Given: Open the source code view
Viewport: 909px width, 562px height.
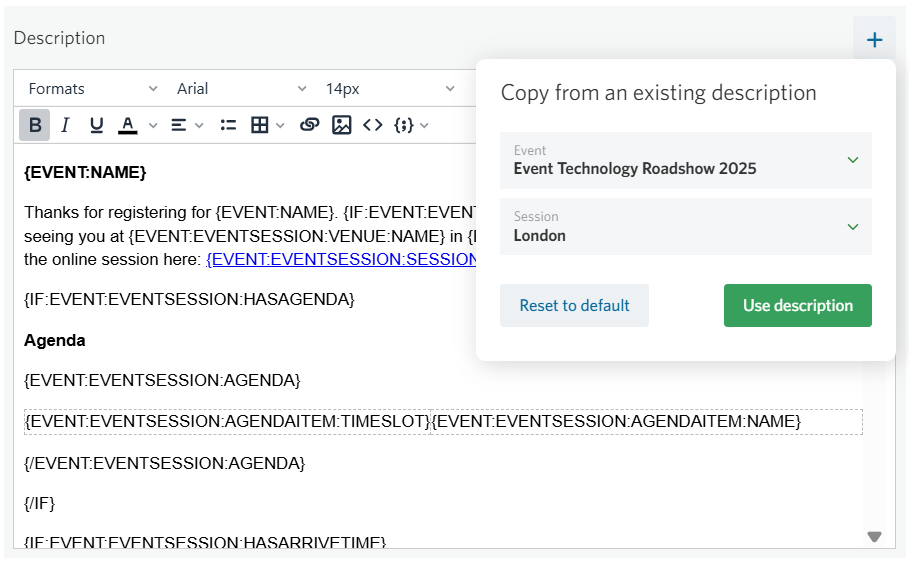Looking at the screenshot, I should [x=373, y=125].
